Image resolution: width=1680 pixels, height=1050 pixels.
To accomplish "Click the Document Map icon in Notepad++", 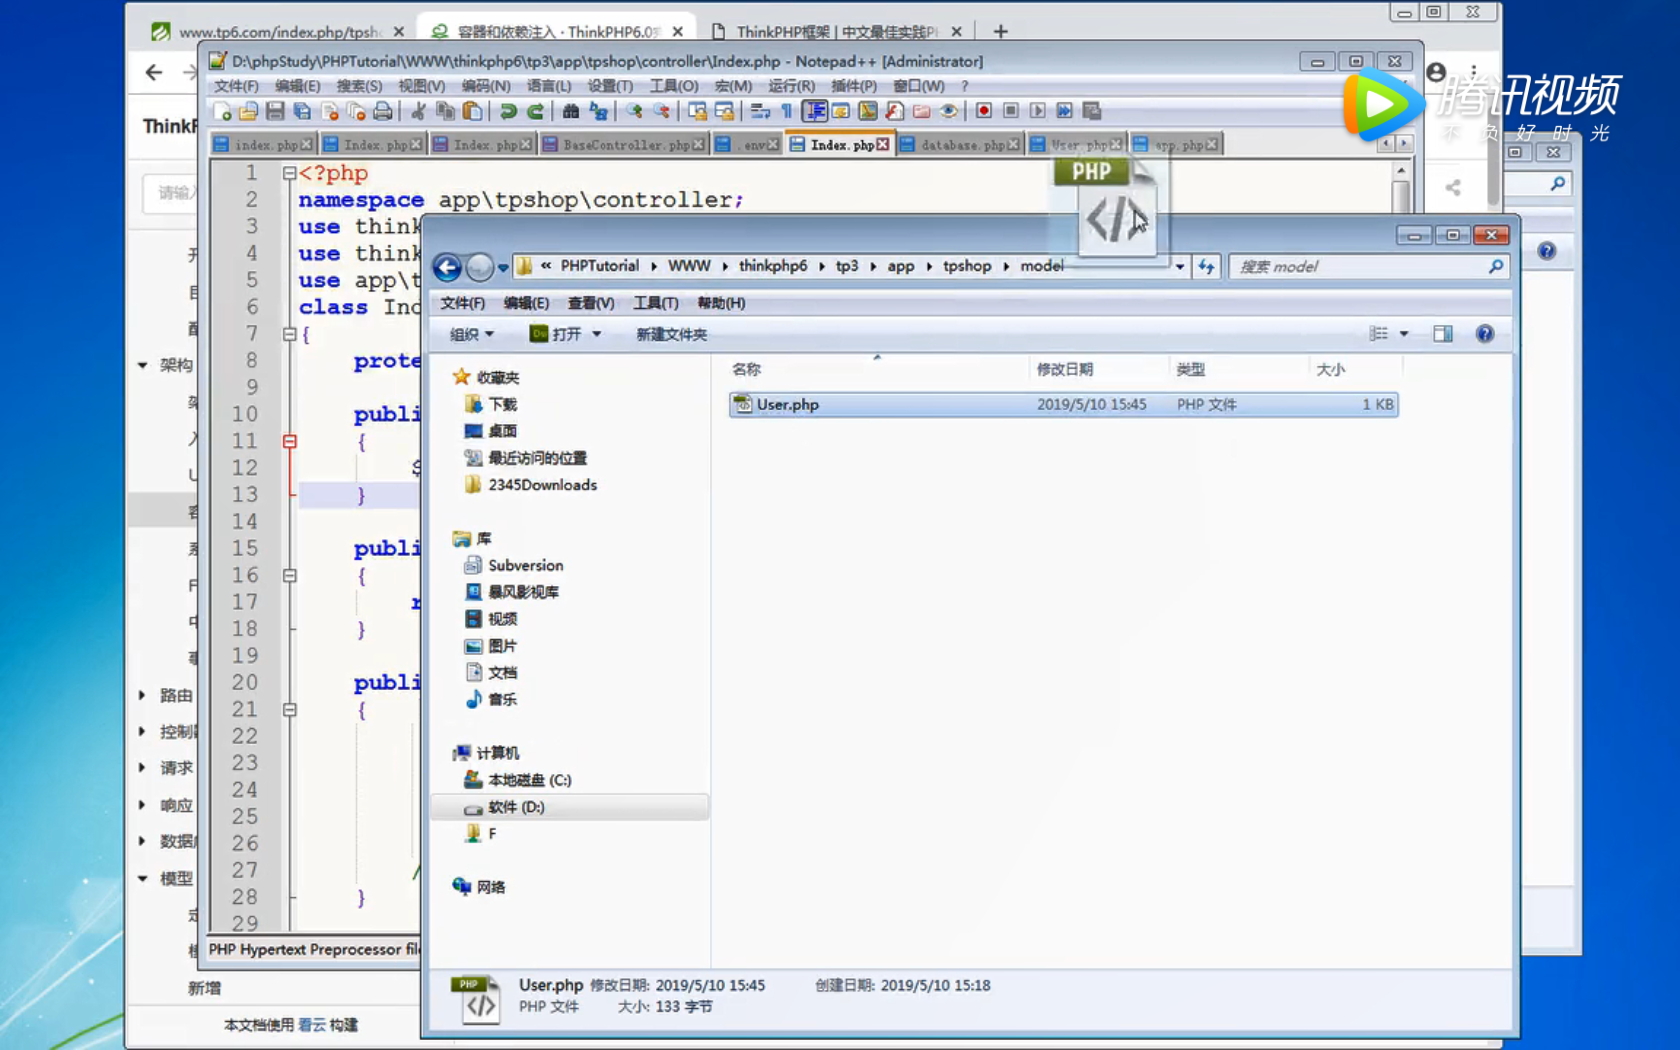I will click(867, 111).
